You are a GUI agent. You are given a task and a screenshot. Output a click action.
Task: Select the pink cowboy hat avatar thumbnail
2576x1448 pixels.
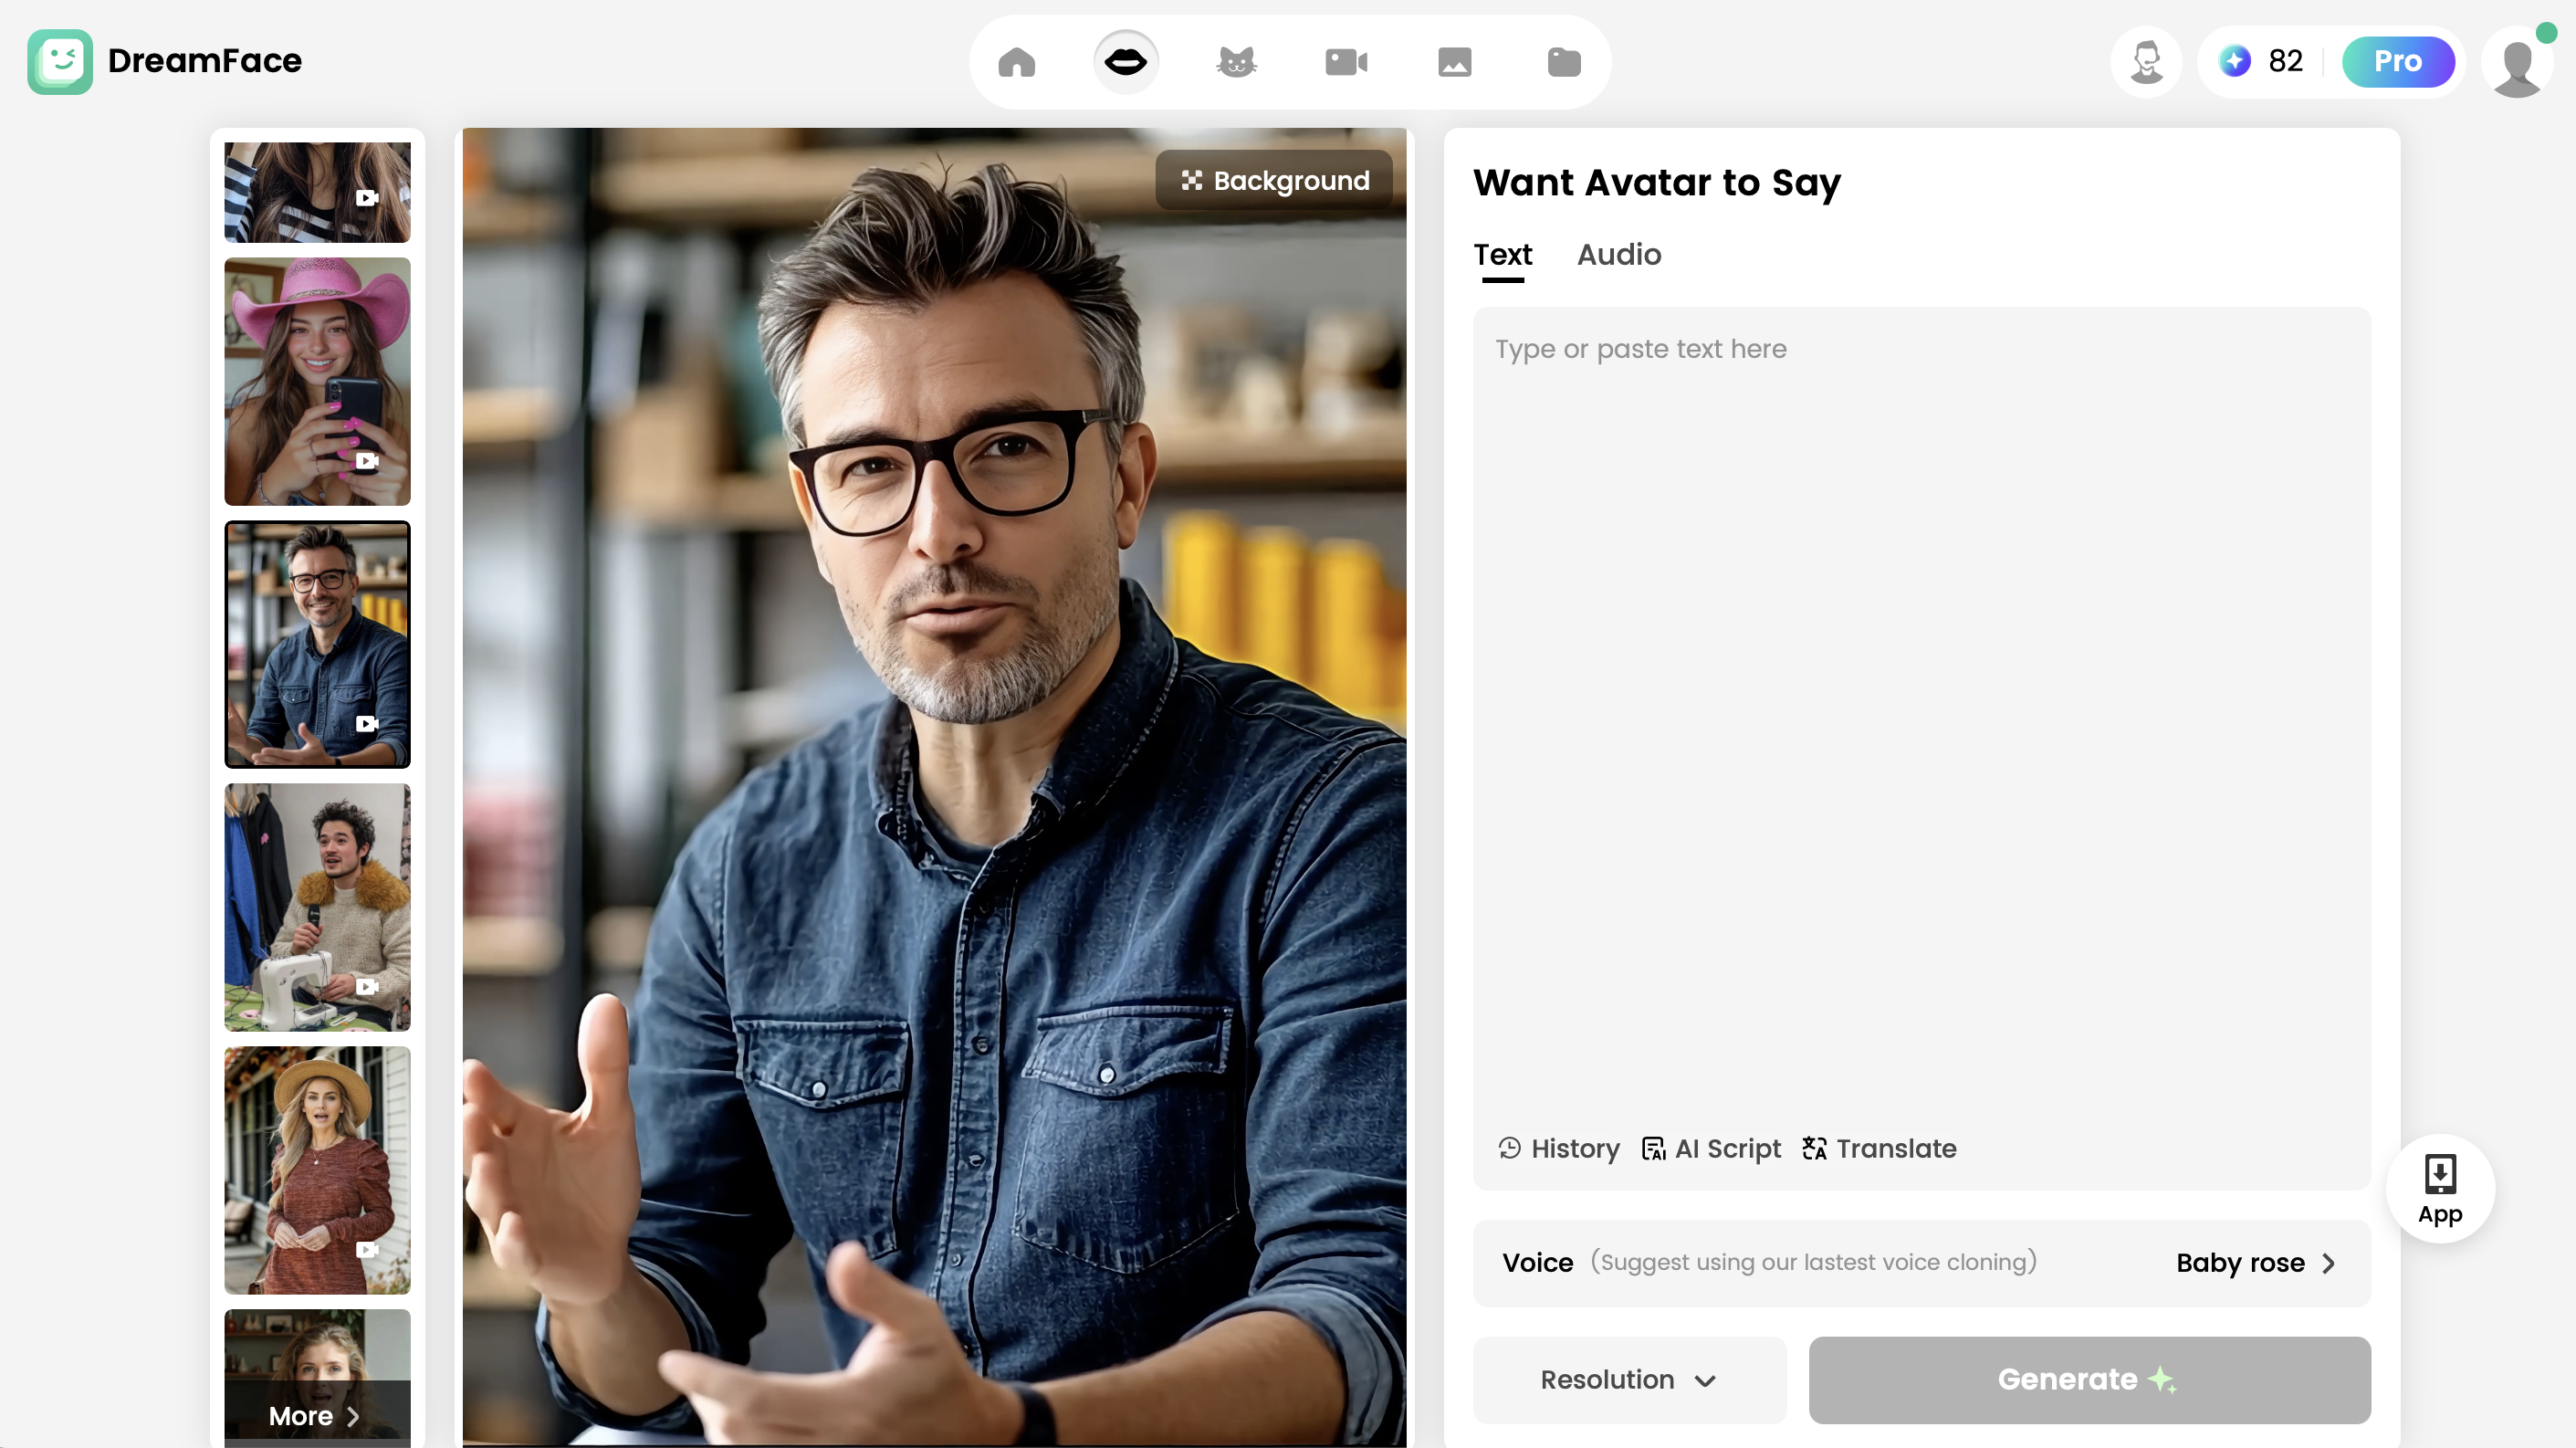[317, 381]
